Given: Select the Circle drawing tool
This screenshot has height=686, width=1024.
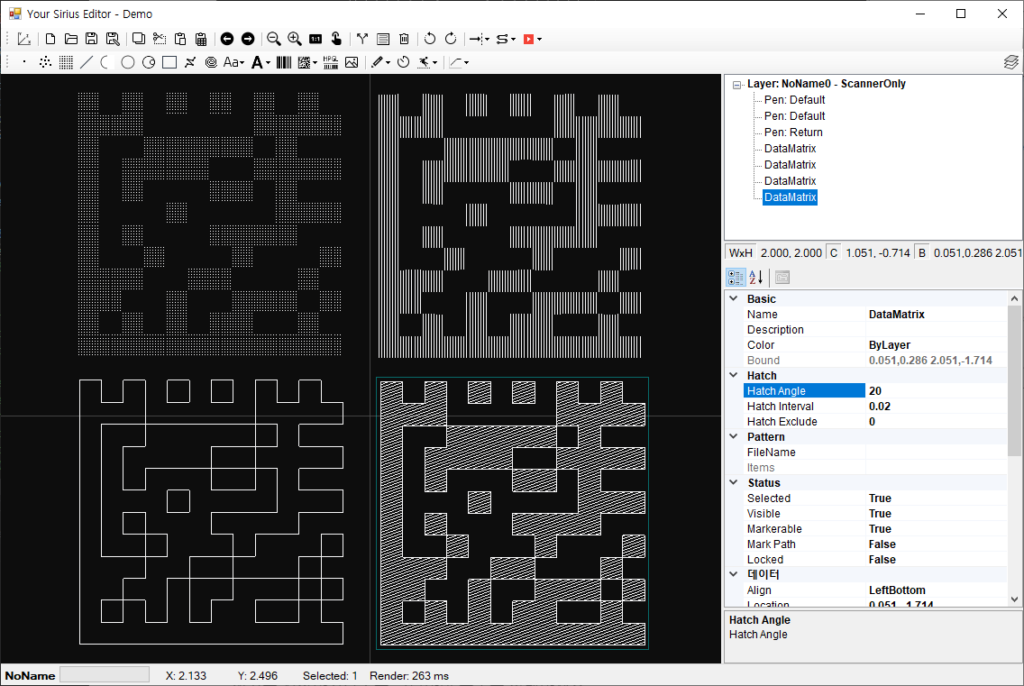Looking at the screenshot, I should pyautogui.click(x=128, y=63).
